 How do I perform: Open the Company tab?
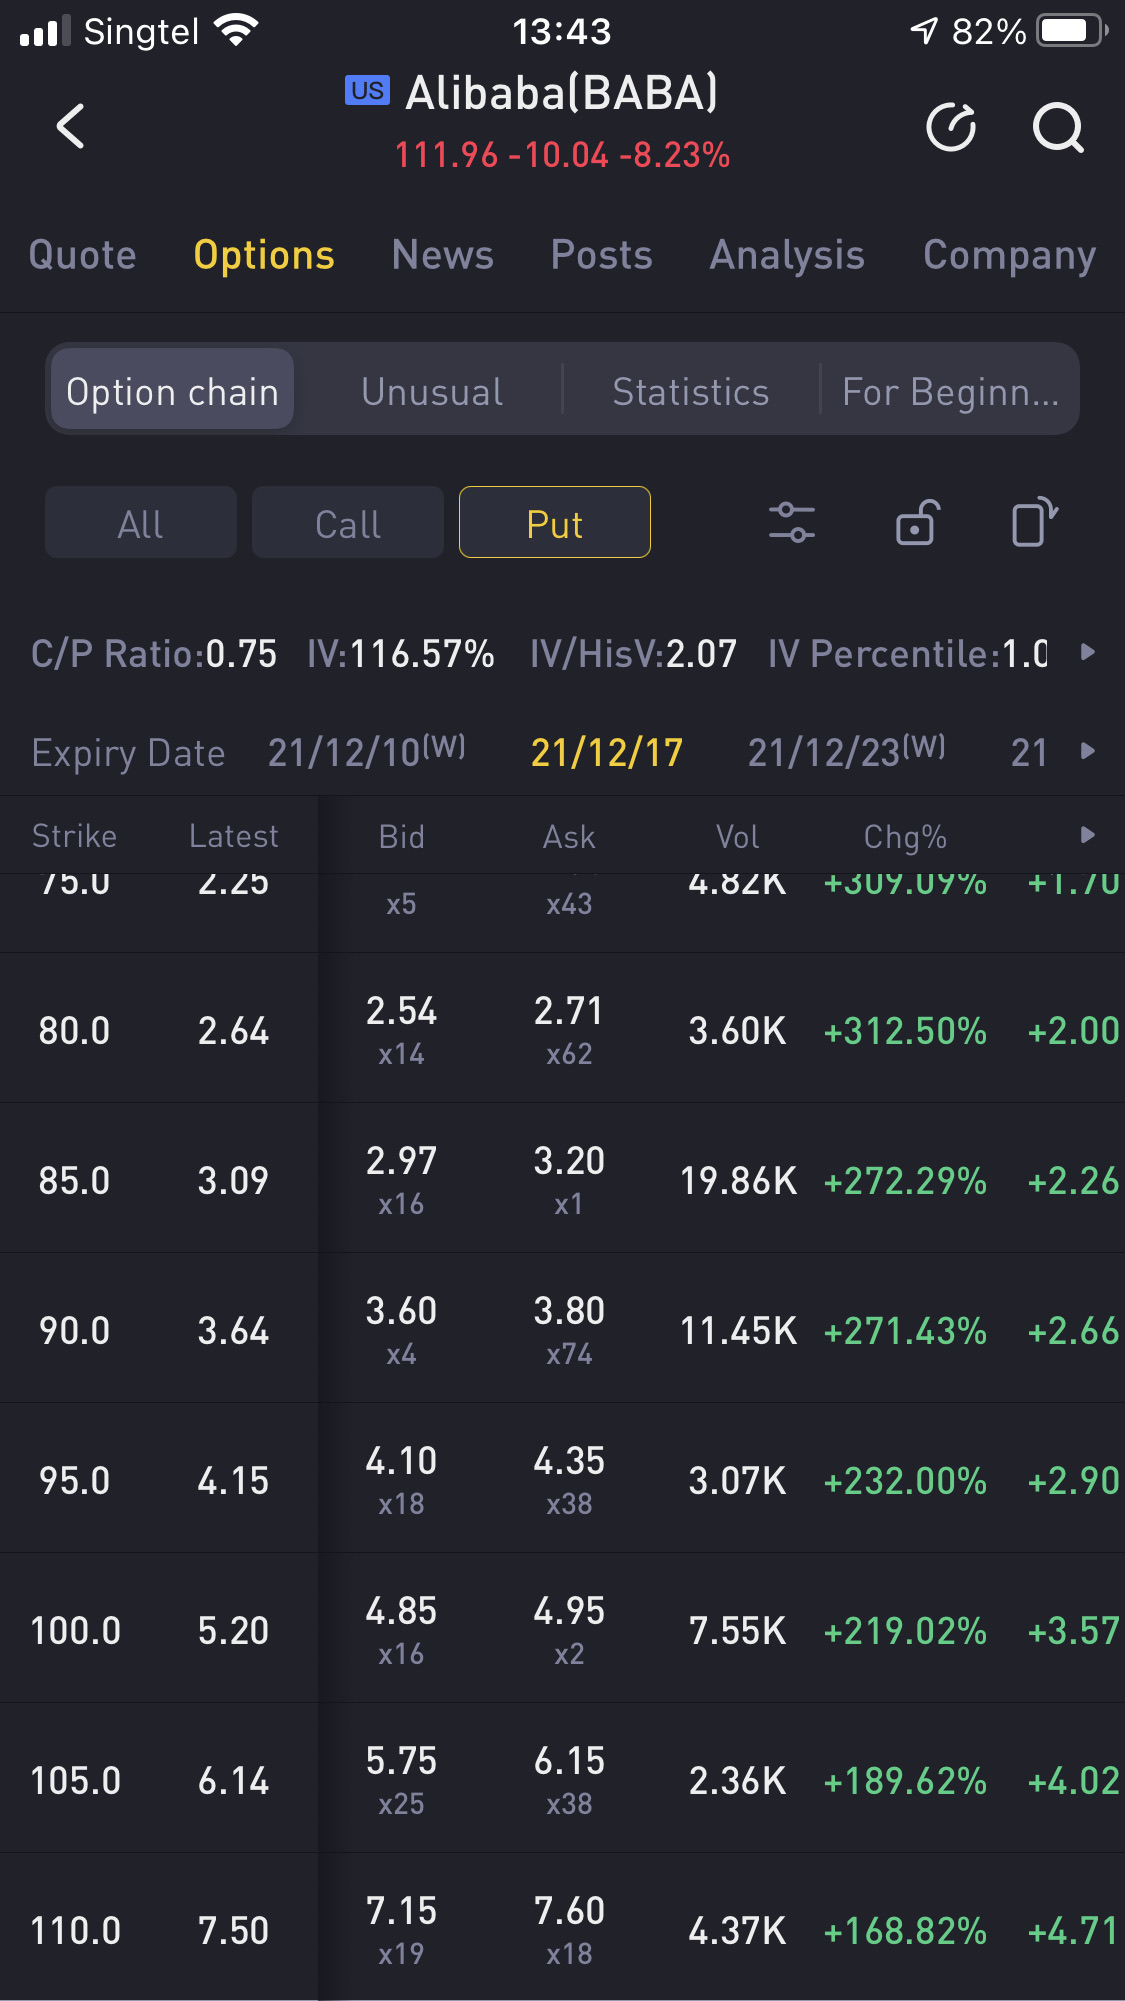click(x=1010, y=255)
